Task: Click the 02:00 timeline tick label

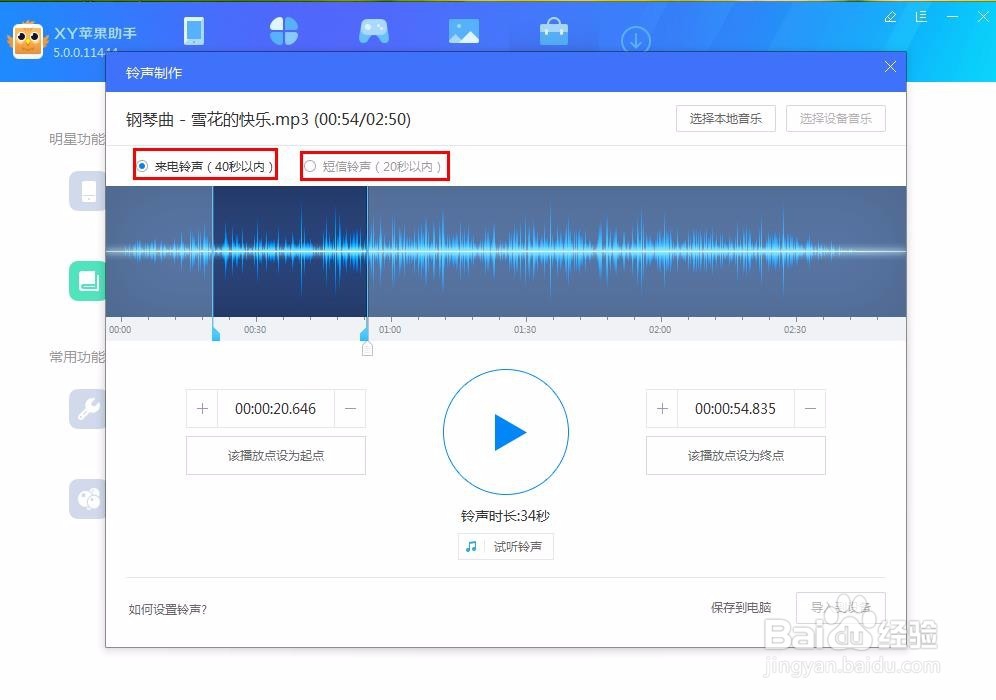Action: (x=660, y=330)
